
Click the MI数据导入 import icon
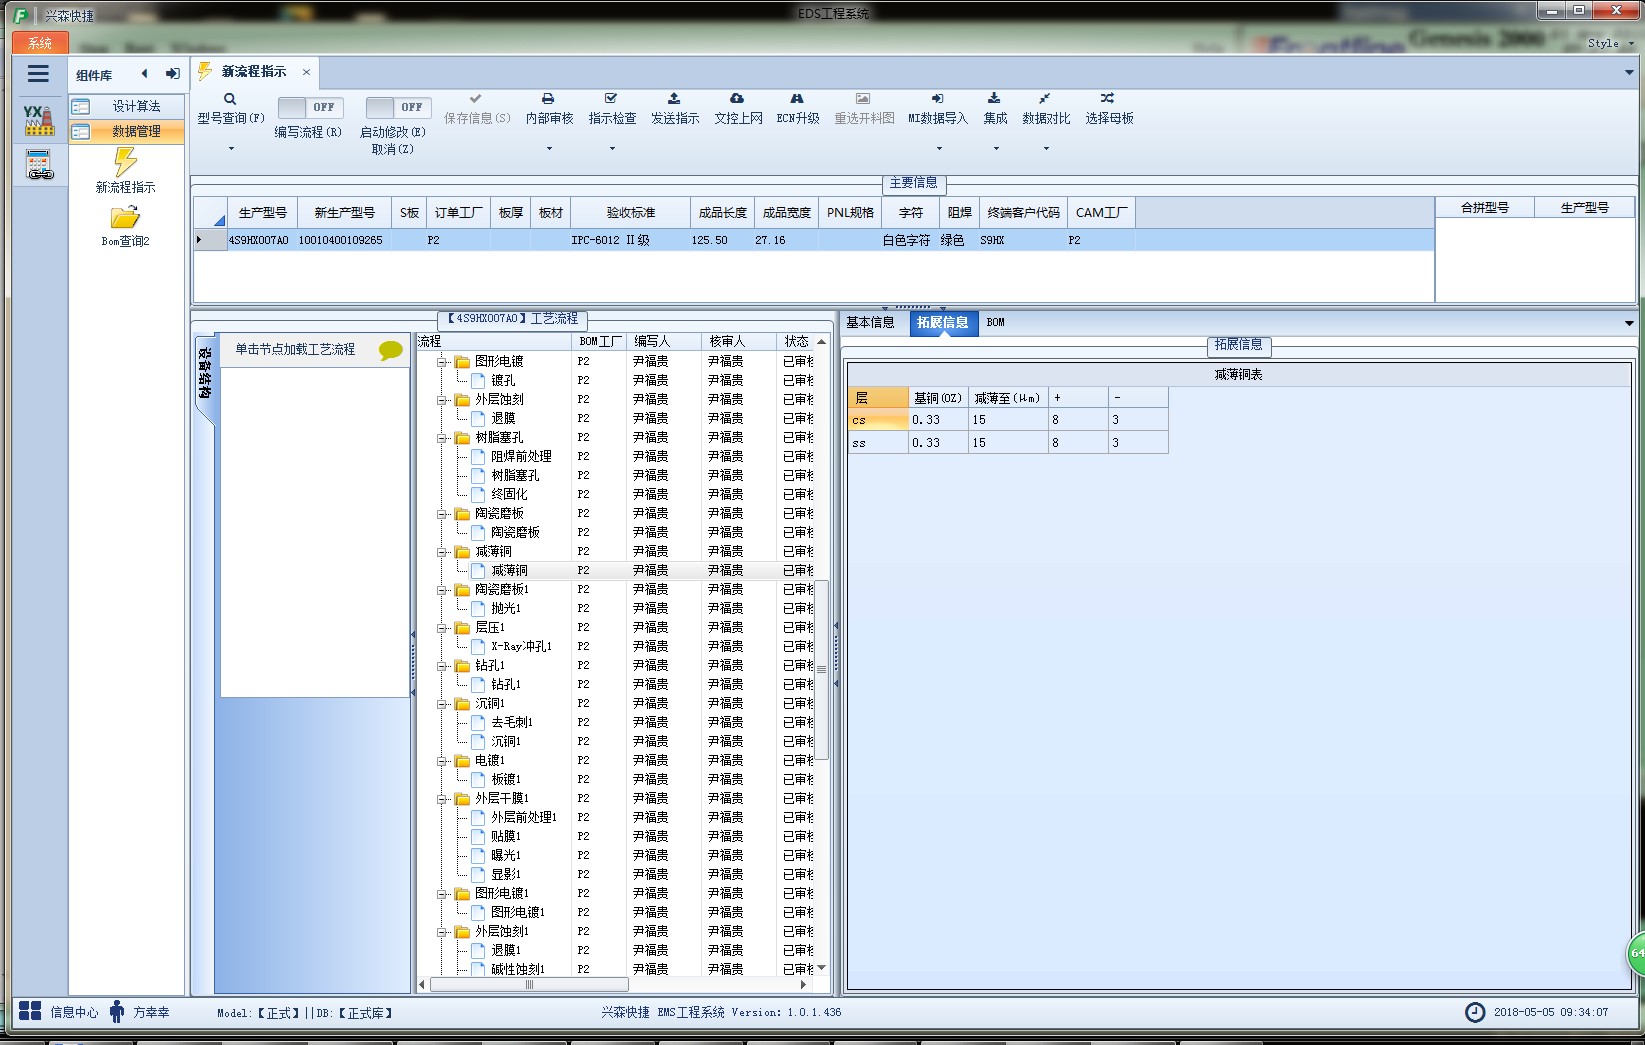pos(937,99)
